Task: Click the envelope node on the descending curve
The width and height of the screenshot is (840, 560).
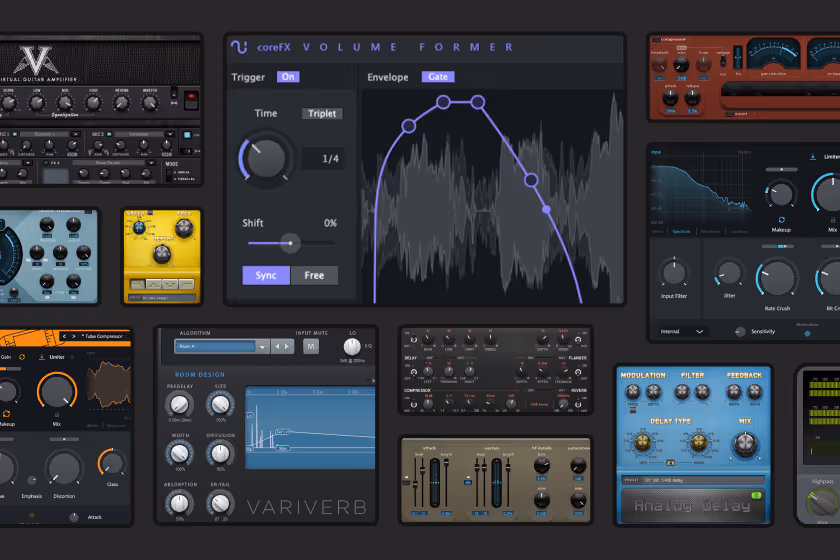Action: [x=531, y=180]
